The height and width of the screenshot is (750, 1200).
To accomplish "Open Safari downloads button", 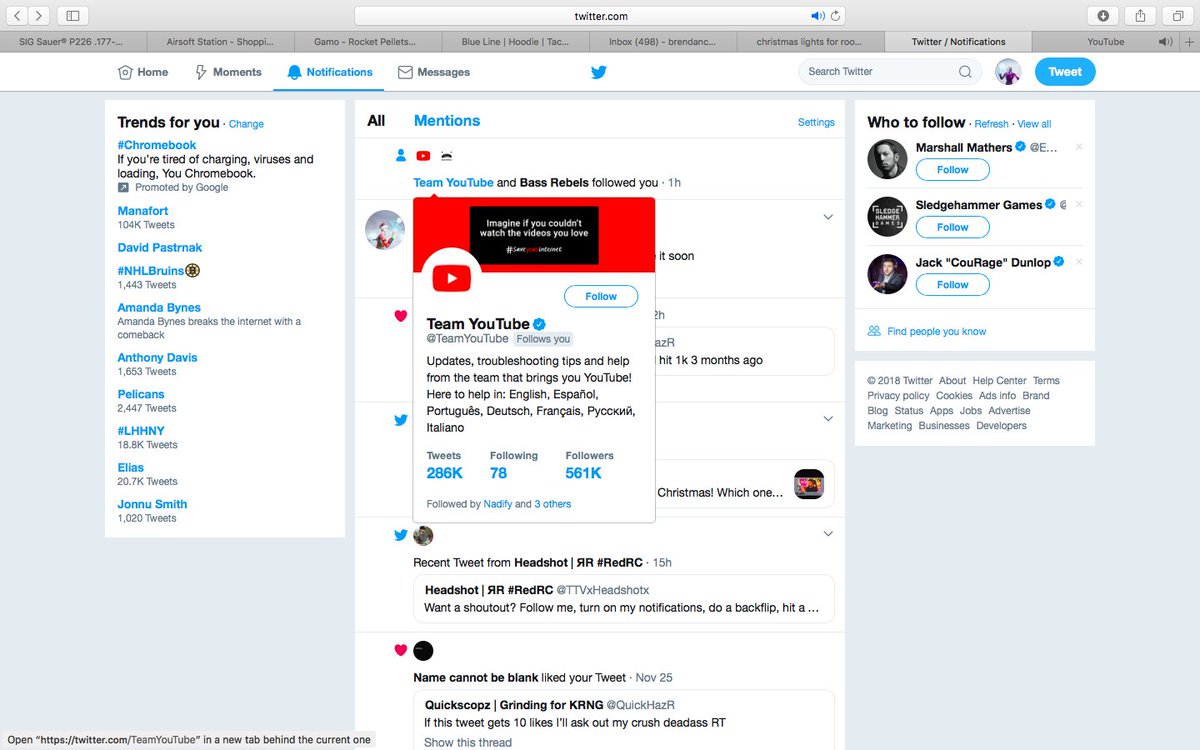I will click(1103, 16).
